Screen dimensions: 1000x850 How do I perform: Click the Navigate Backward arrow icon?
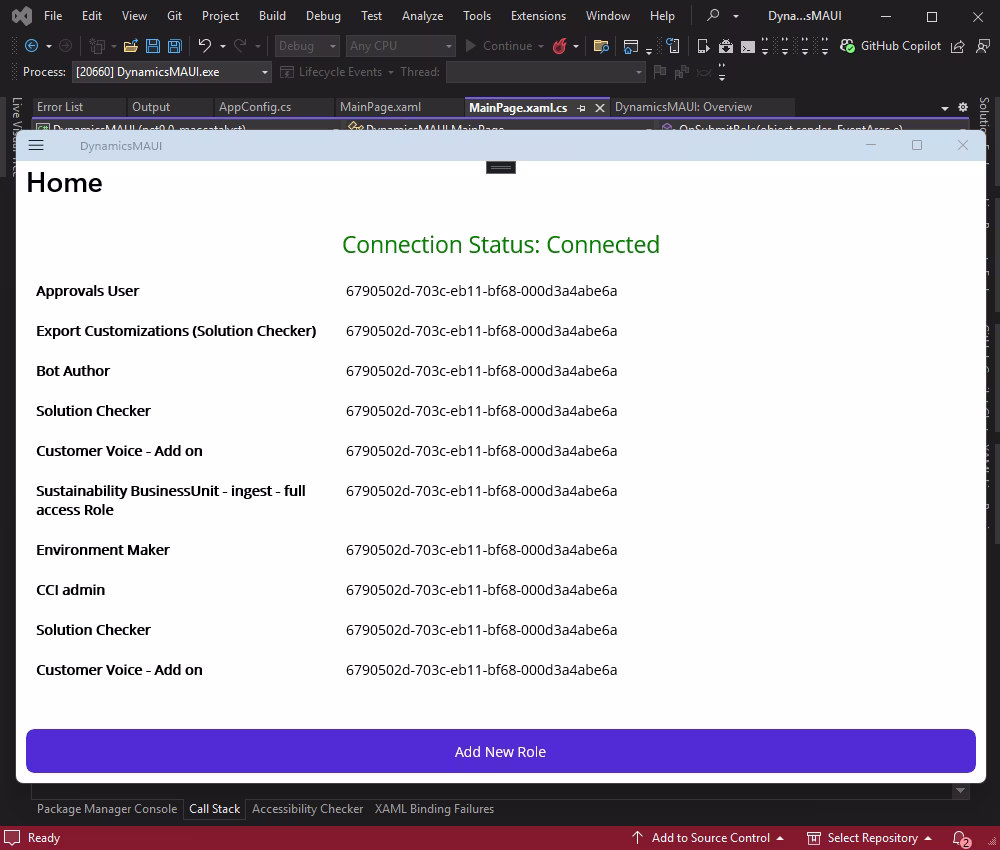tap(31, 46)
